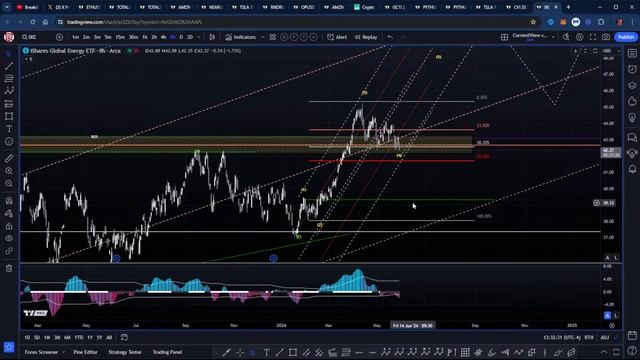
Task: Open the Trading Panel tab
Action: click(x=167, y=352)
